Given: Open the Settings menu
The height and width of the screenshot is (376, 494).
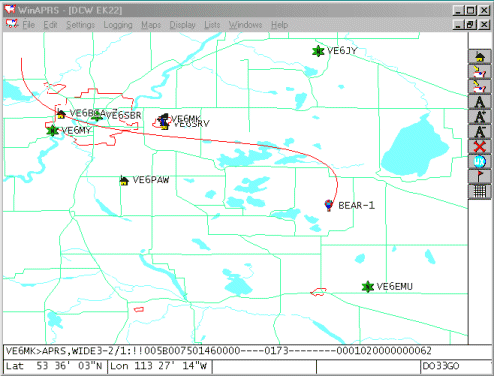Looking at the screenshot, I should tap(80, 25).
